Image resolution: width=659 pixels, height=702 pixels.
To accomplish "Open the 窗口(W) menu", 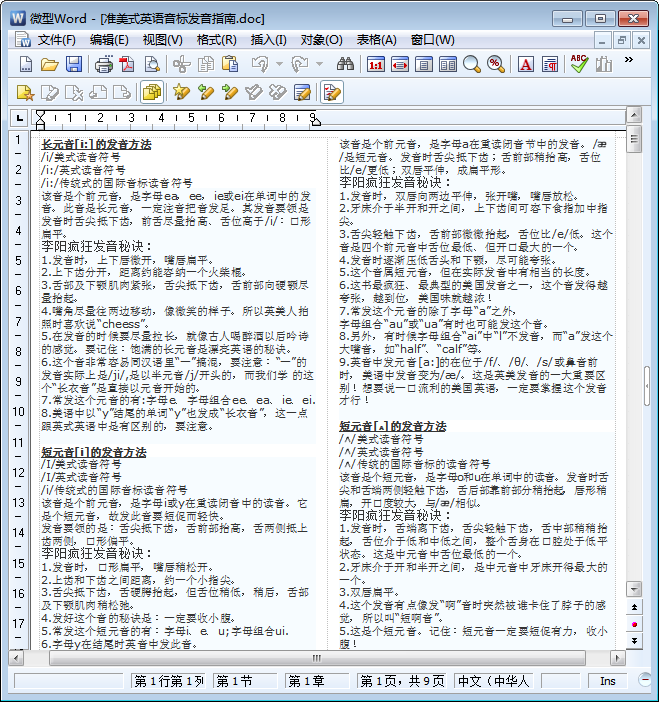I will click(x=432, y=40).
